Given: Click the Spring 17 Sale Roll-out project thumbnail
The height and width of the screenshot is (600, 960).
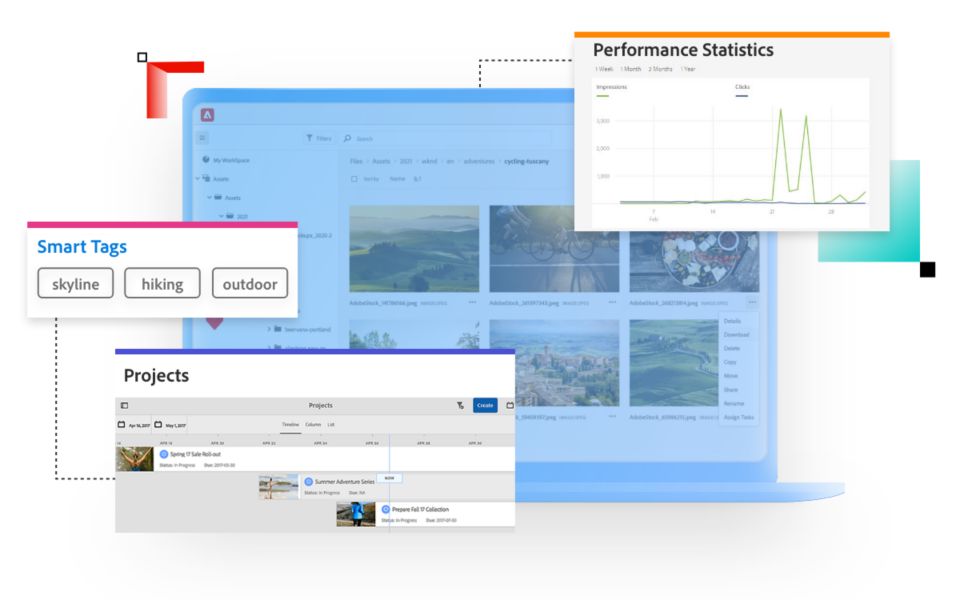Looking at the screenshot, I should [135, 459].
